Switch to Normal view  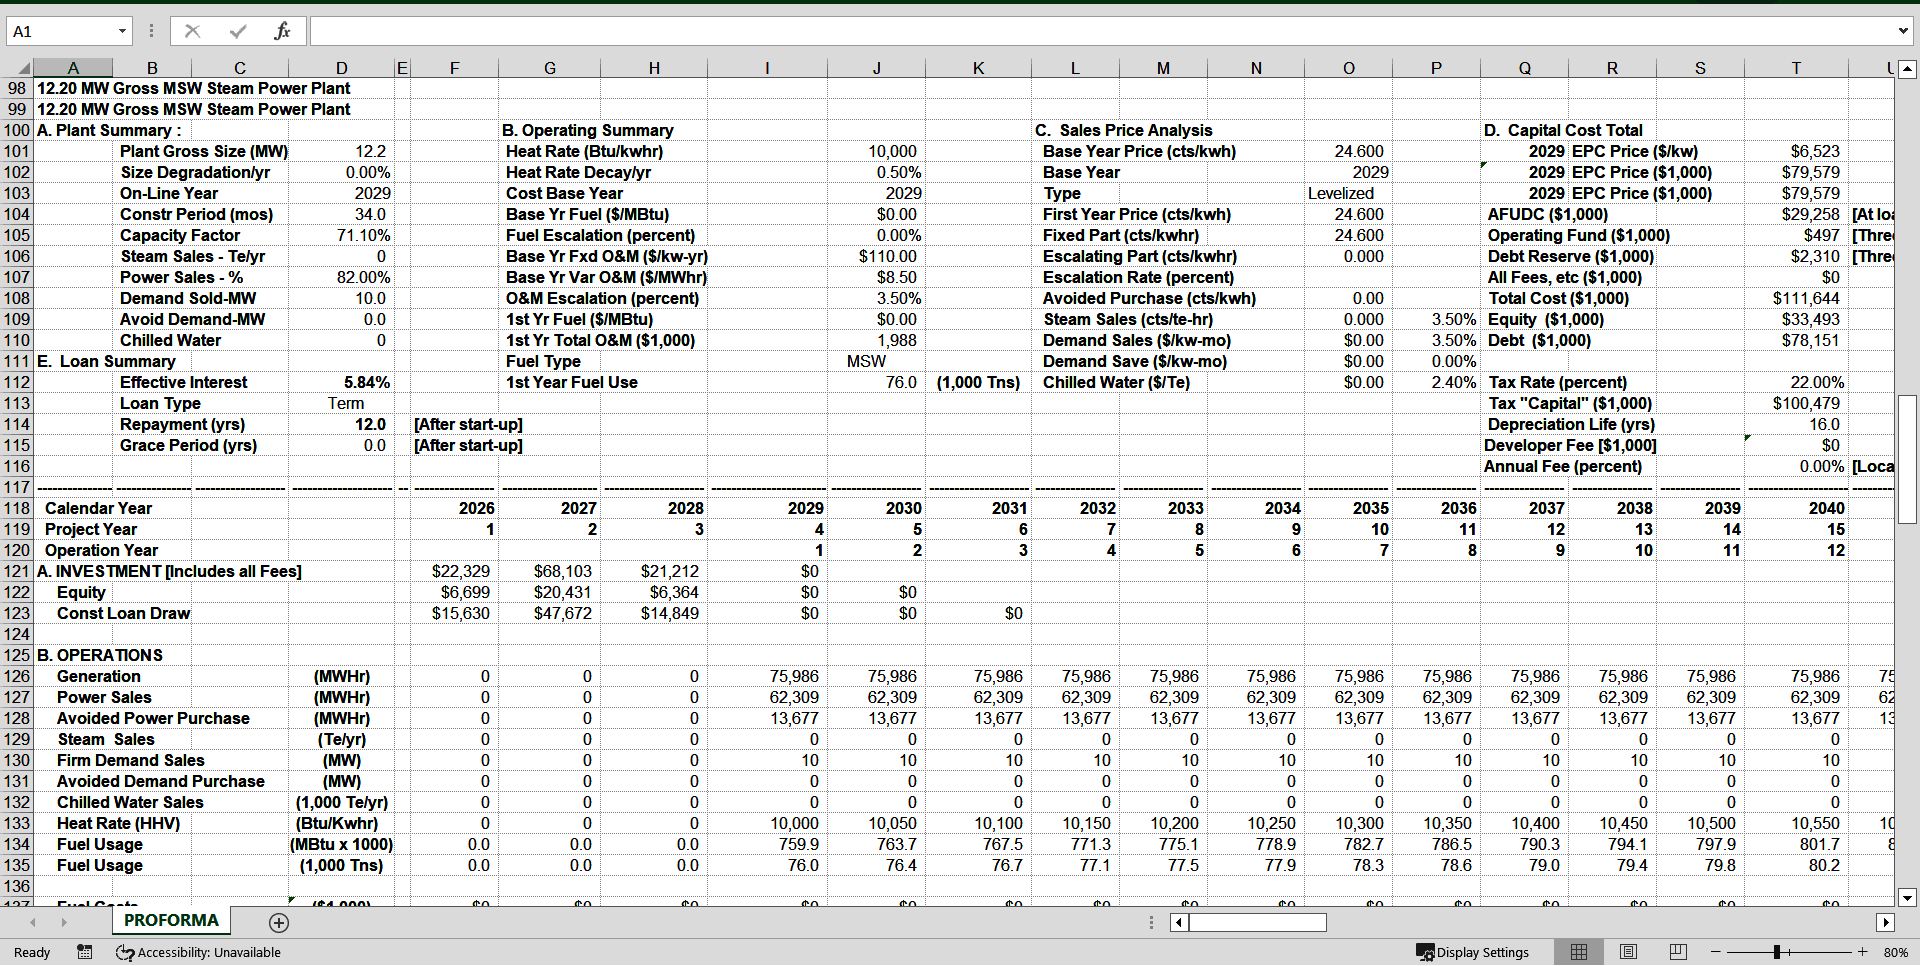[1580, 952]
